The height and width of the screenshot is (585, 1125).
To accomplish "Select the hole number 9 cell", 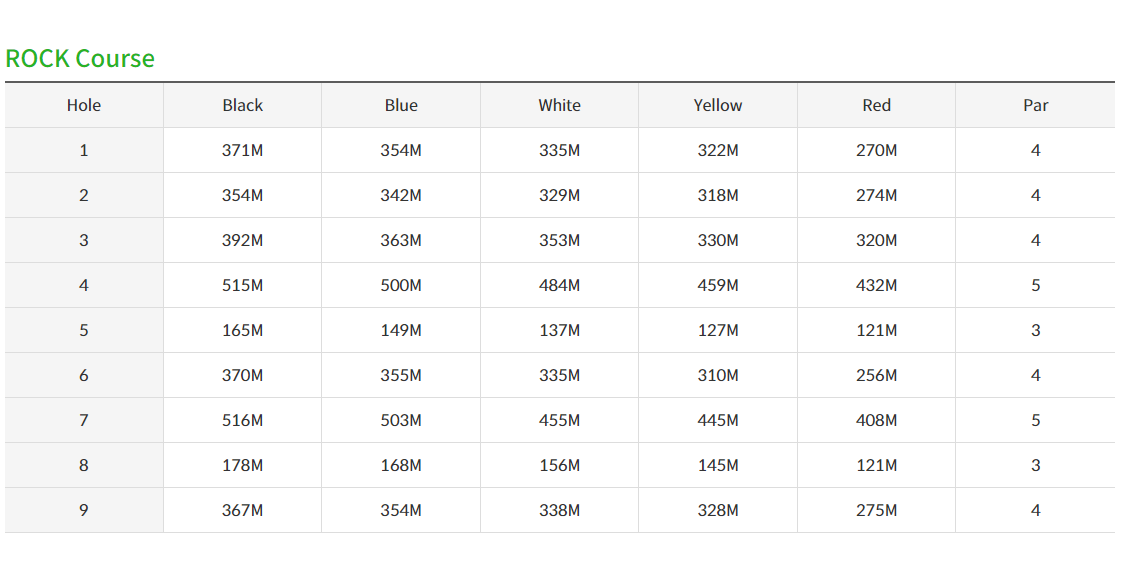I will tap(84, 510).
